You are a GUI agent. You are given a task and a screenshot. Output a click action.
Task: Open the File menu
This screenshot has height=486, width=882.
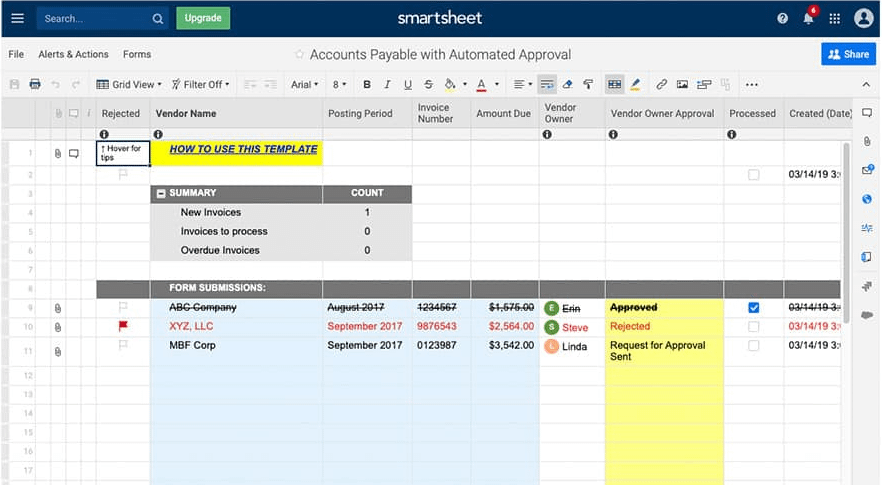16,55
